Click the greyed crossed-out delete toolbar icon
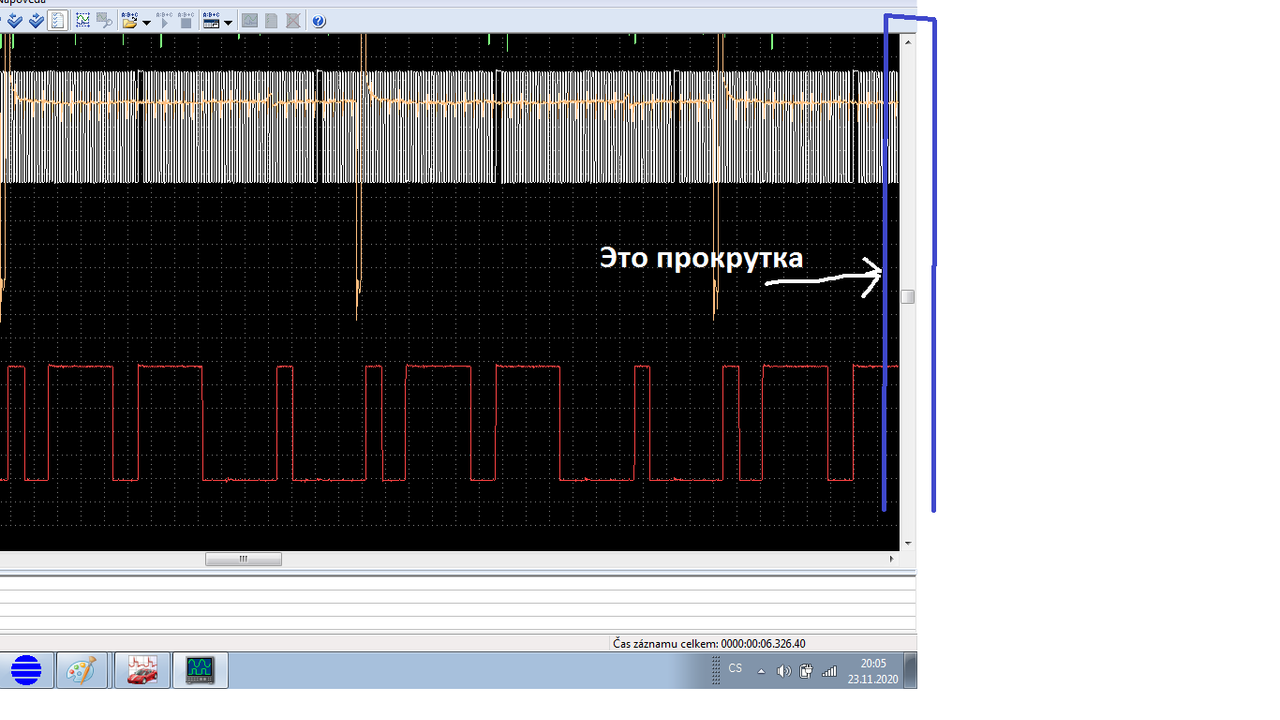The width and height of the screenshot is (1280, 720). [293, 20]
